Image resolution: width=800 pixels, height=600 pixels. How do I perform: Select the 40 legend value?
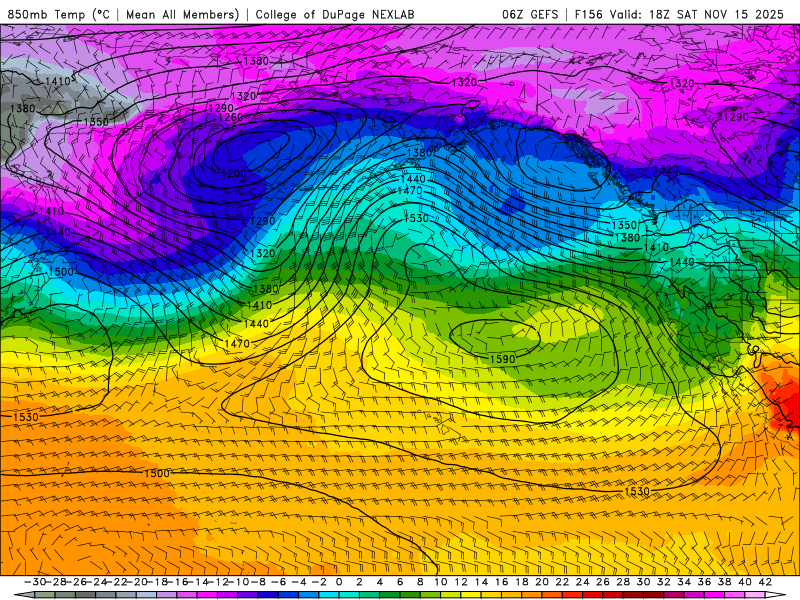pos(745,582)
